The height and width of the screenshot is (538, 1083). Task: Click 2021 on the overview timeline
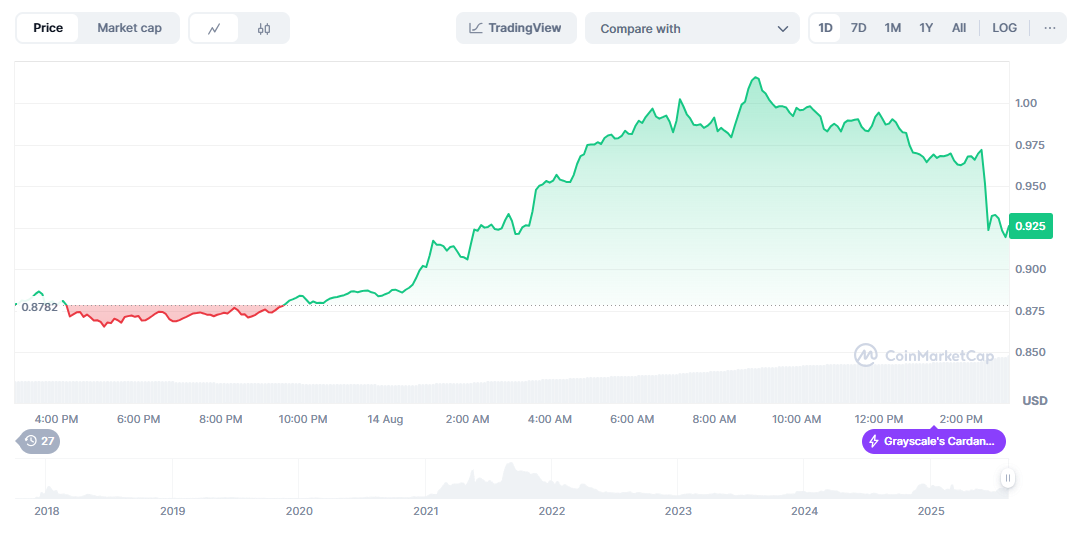(x=425, y=512)
